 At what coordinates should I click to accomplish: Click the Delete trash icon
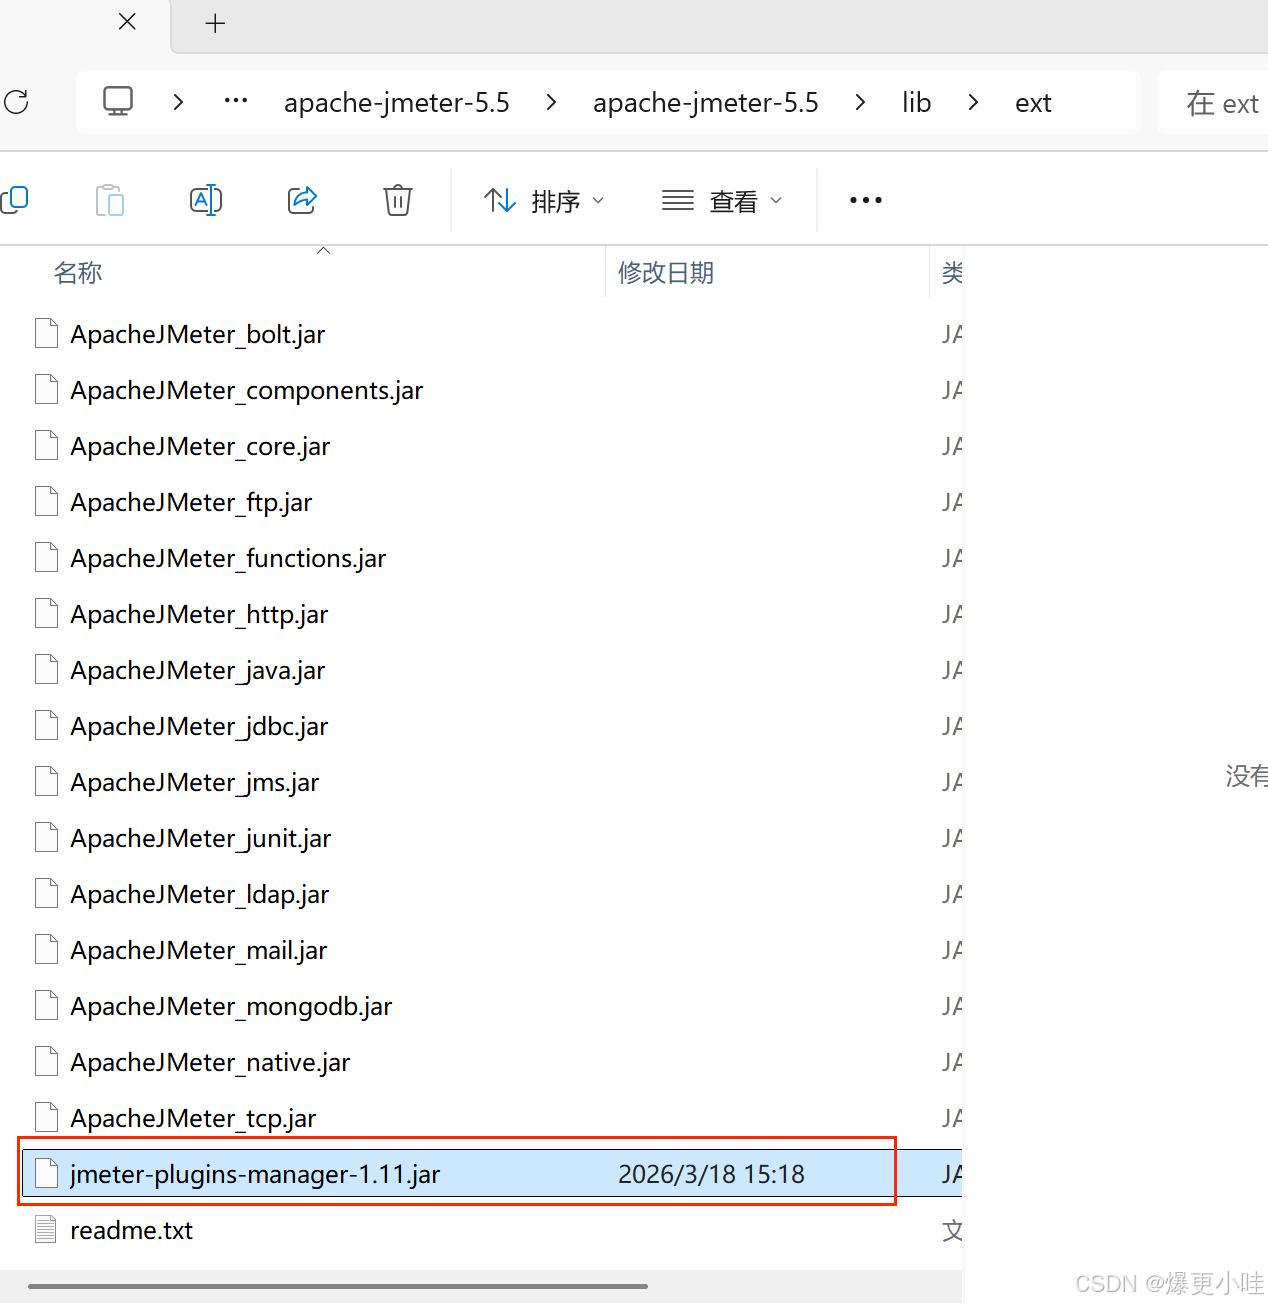click(398, 200)
